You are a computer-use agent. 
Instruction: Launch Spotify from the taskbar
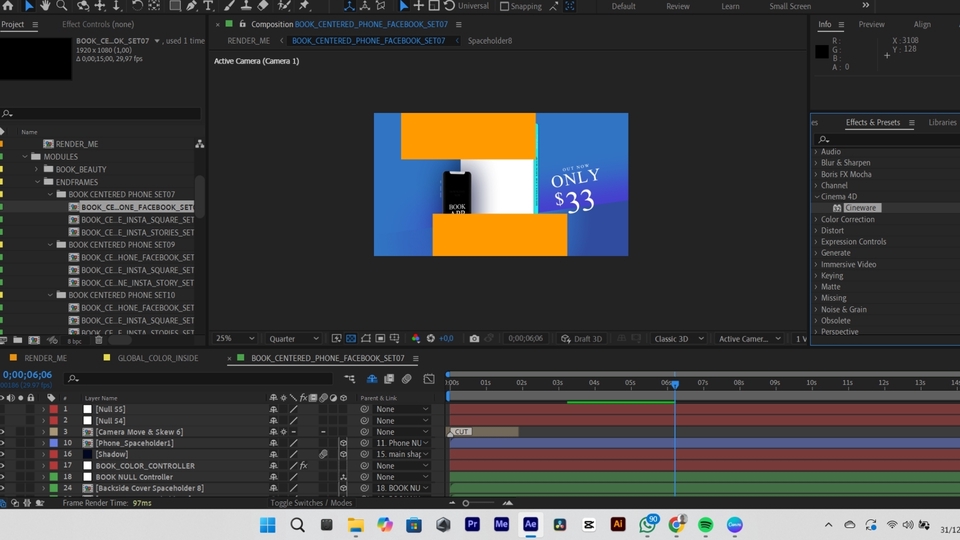tap(705, 525)
